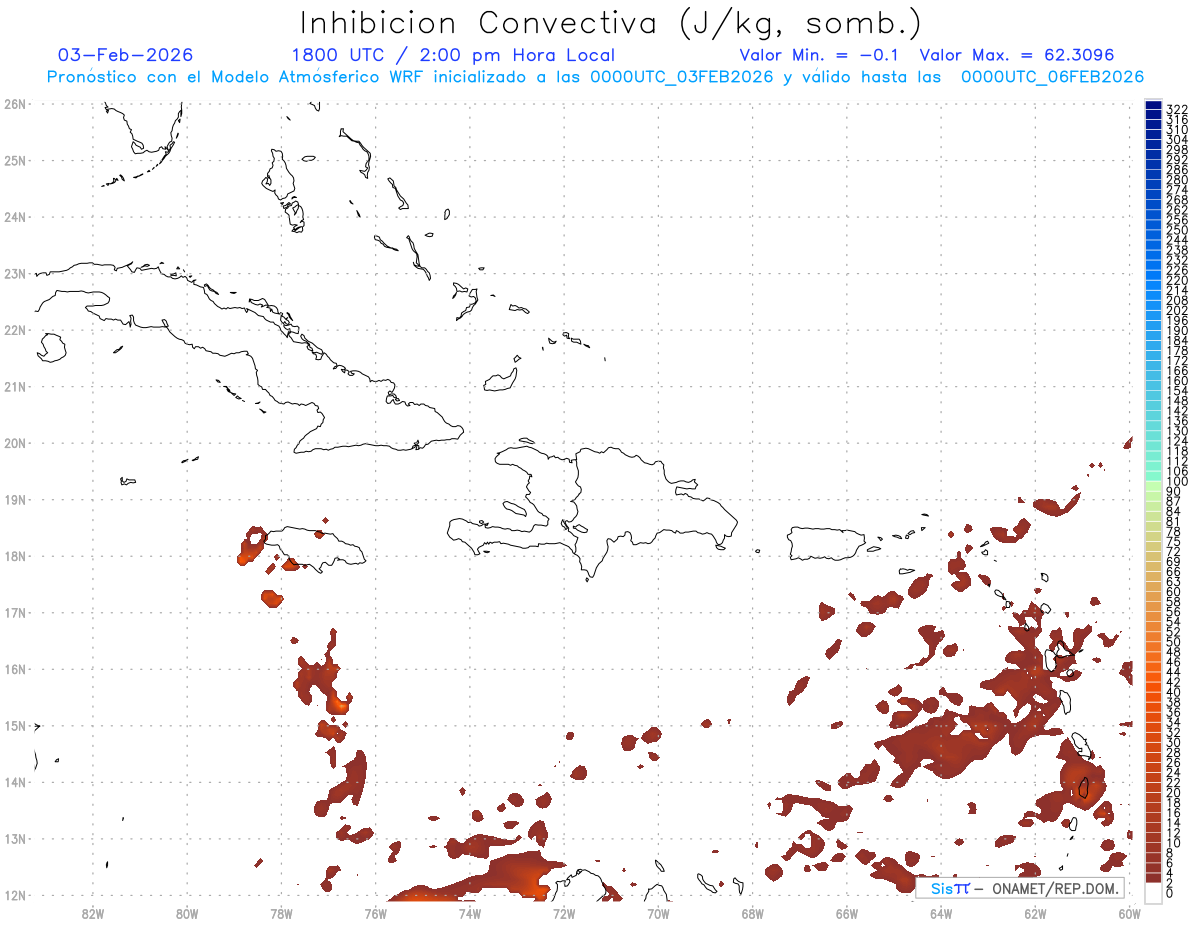This screenshot has height=927, width=1200.
Task: Click the 70W longitude label
Action: pyautogui.click(x=658, y=913)
